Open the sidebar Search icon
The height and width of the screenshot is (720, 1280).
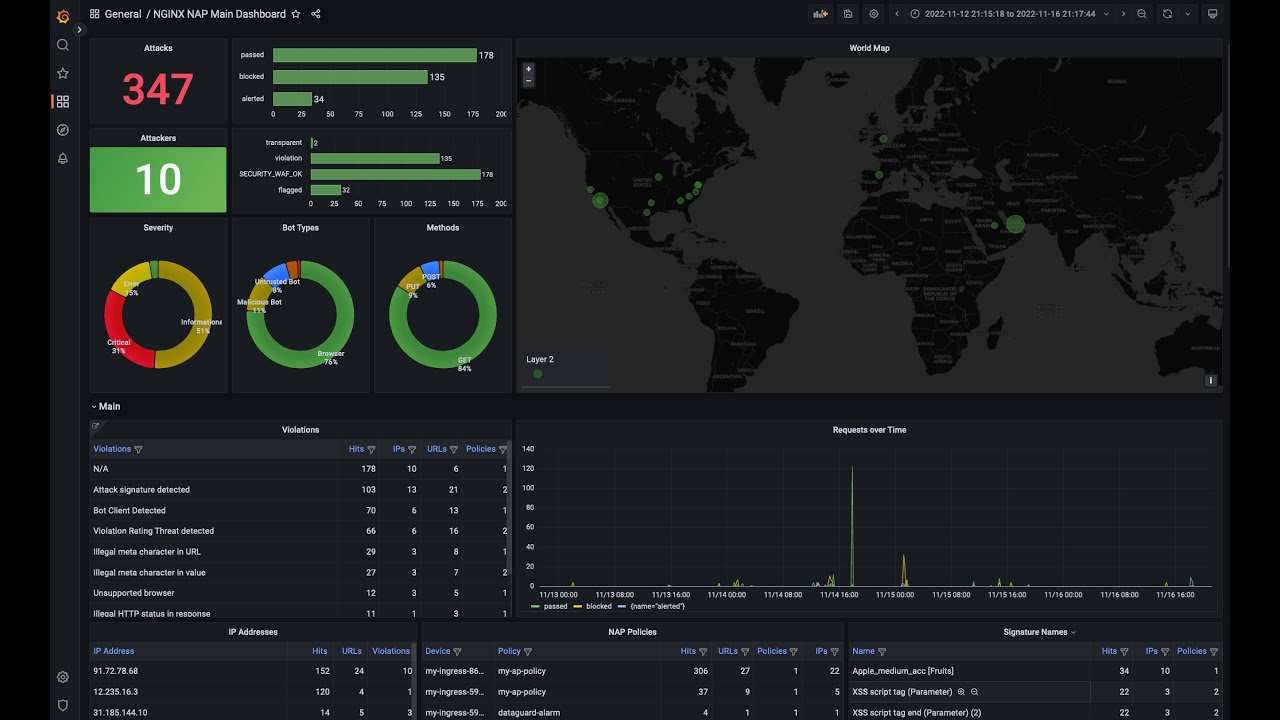point(63,45)
